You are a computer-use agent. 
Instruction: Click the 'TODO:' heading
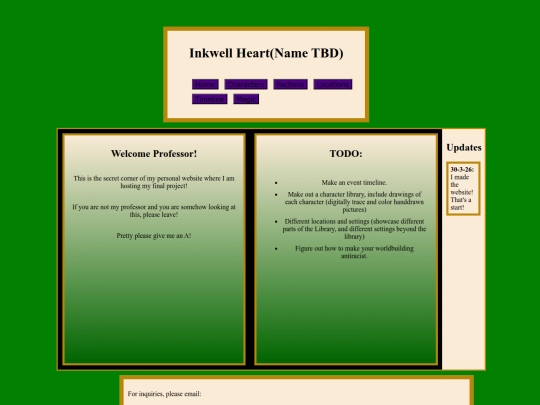pos(346,154)
